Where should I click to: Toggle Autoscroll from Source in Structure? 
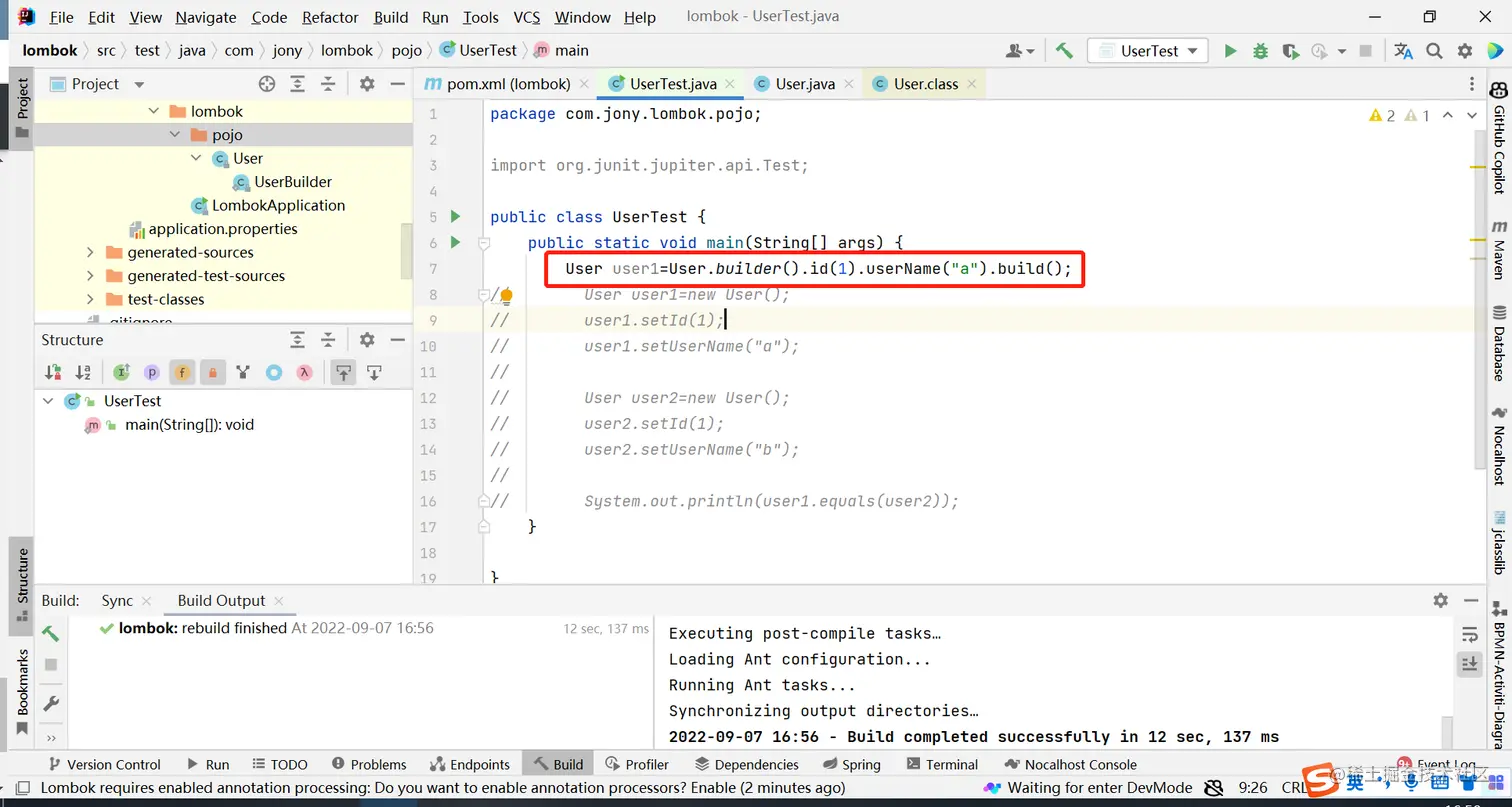pyautogui.click(x=374, y=373)
